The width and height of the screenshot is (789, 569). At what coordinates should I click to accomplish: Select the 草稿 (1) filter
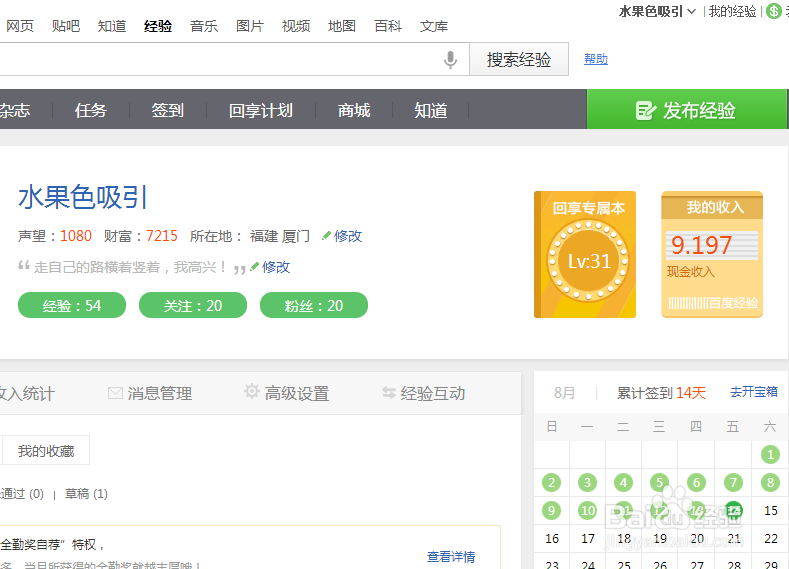86,494
